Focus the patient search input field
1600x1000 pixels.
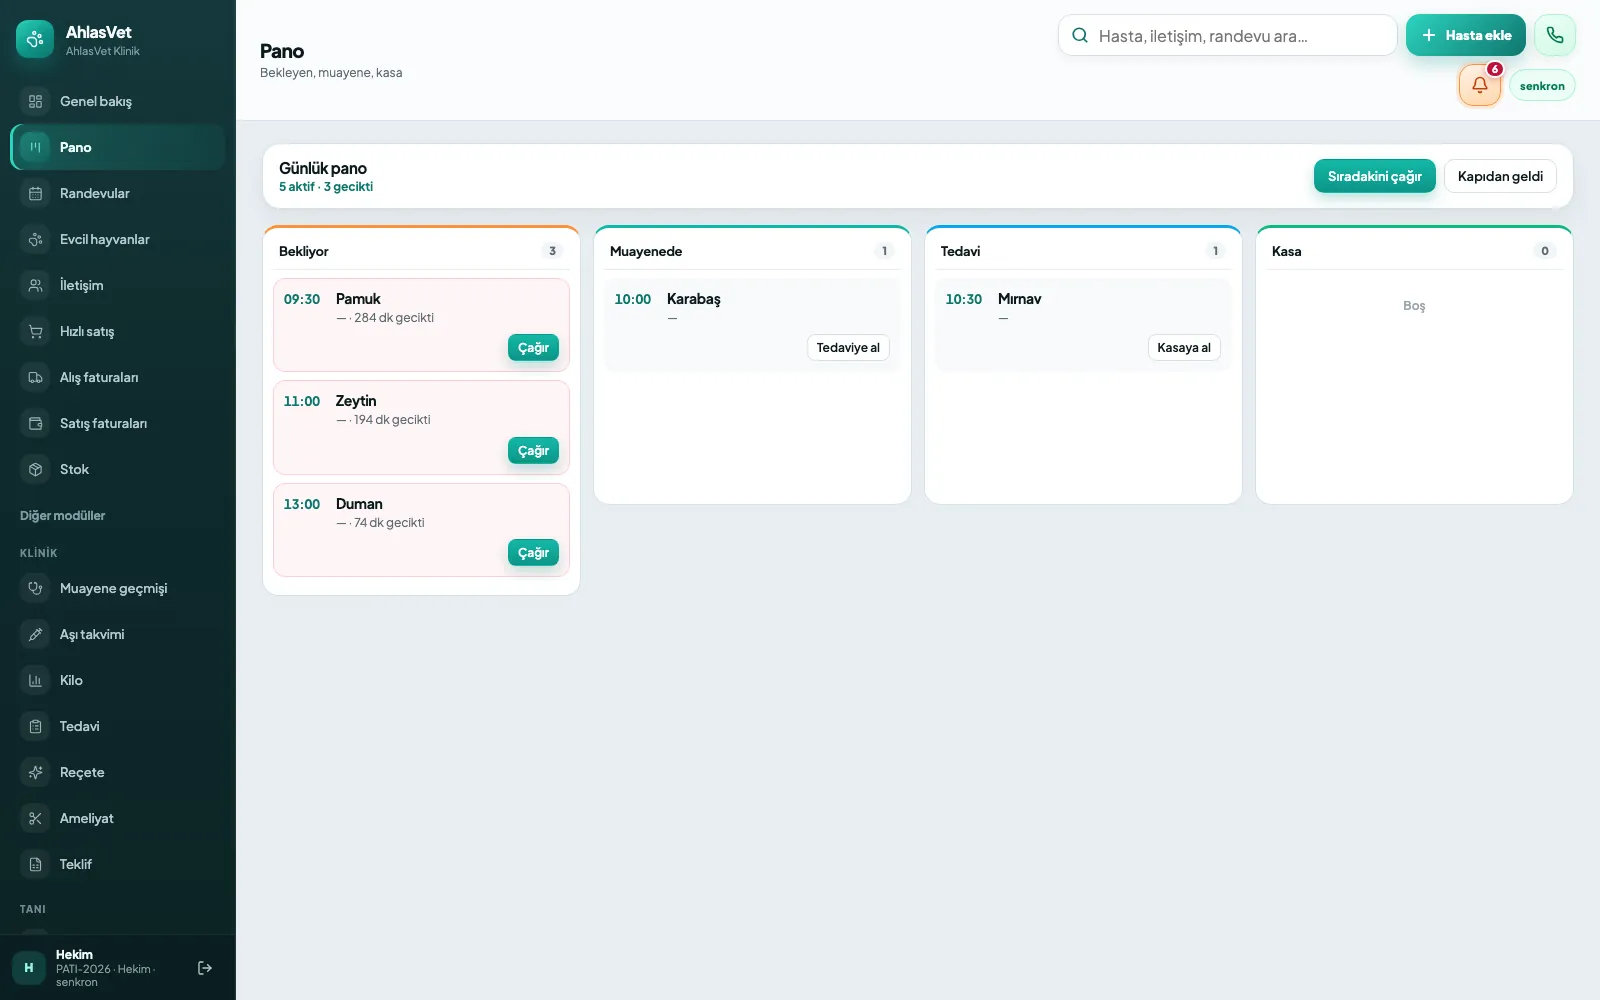pos(1228,35)
